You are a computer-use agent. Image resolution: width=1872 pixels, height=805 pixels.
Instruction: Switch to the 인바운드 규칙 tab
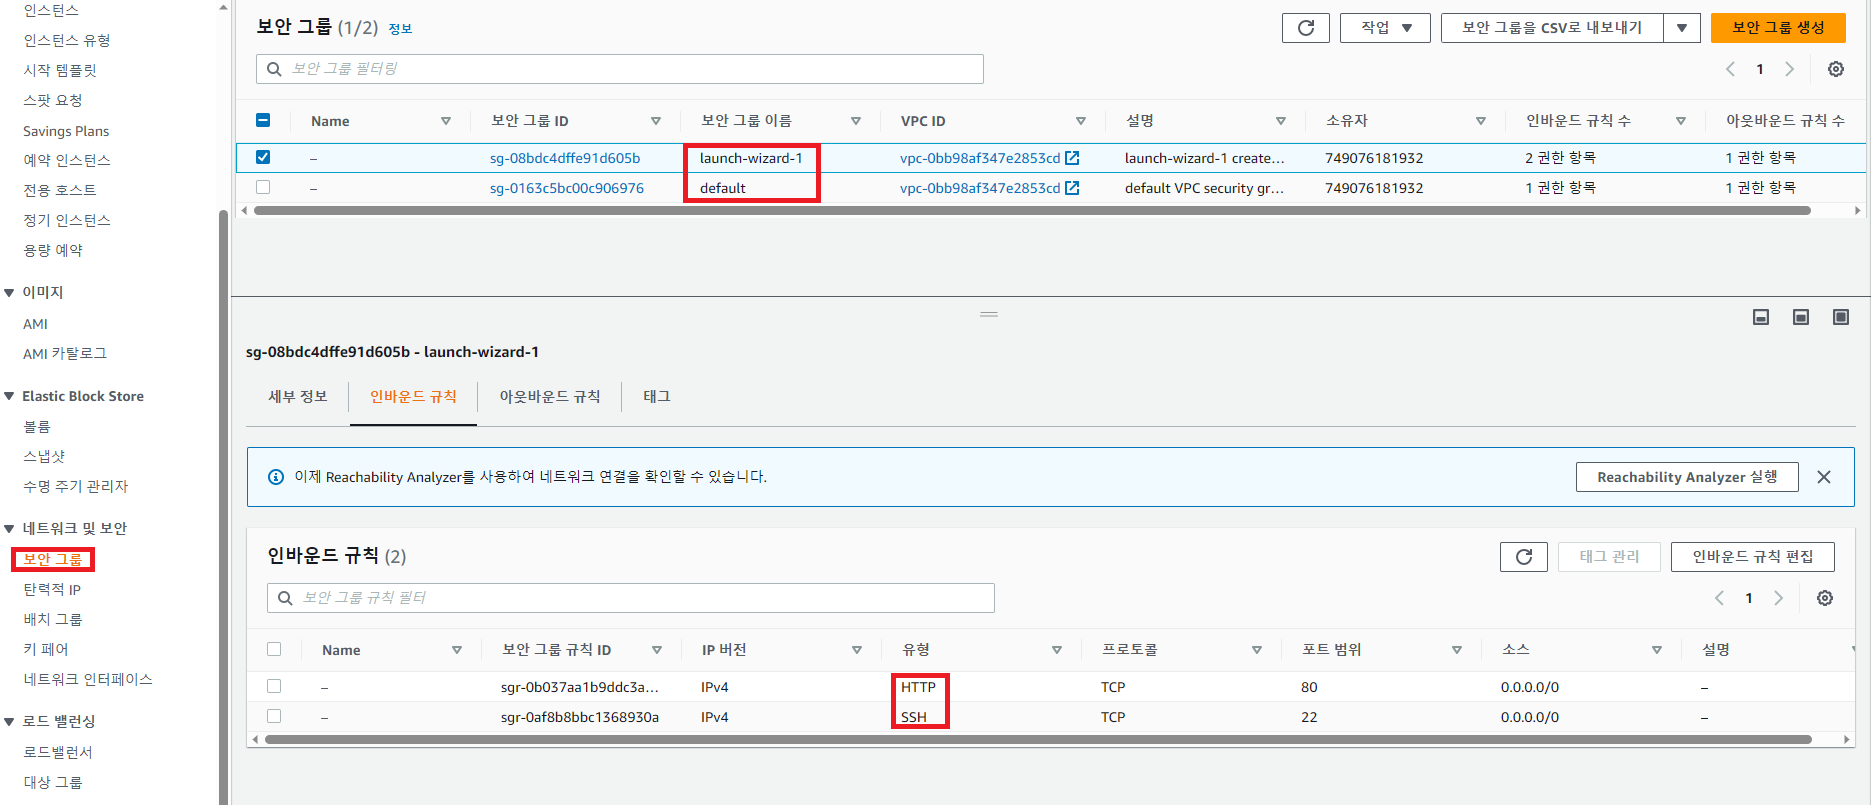click(413, 397)
